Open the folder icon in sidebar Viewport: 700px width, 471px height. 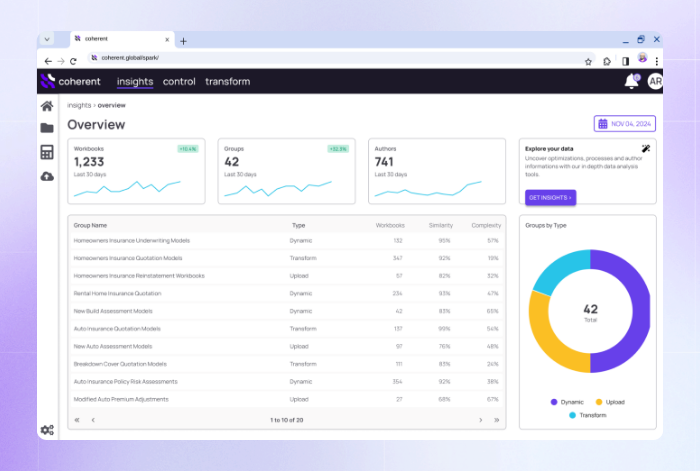click(47, 128)
